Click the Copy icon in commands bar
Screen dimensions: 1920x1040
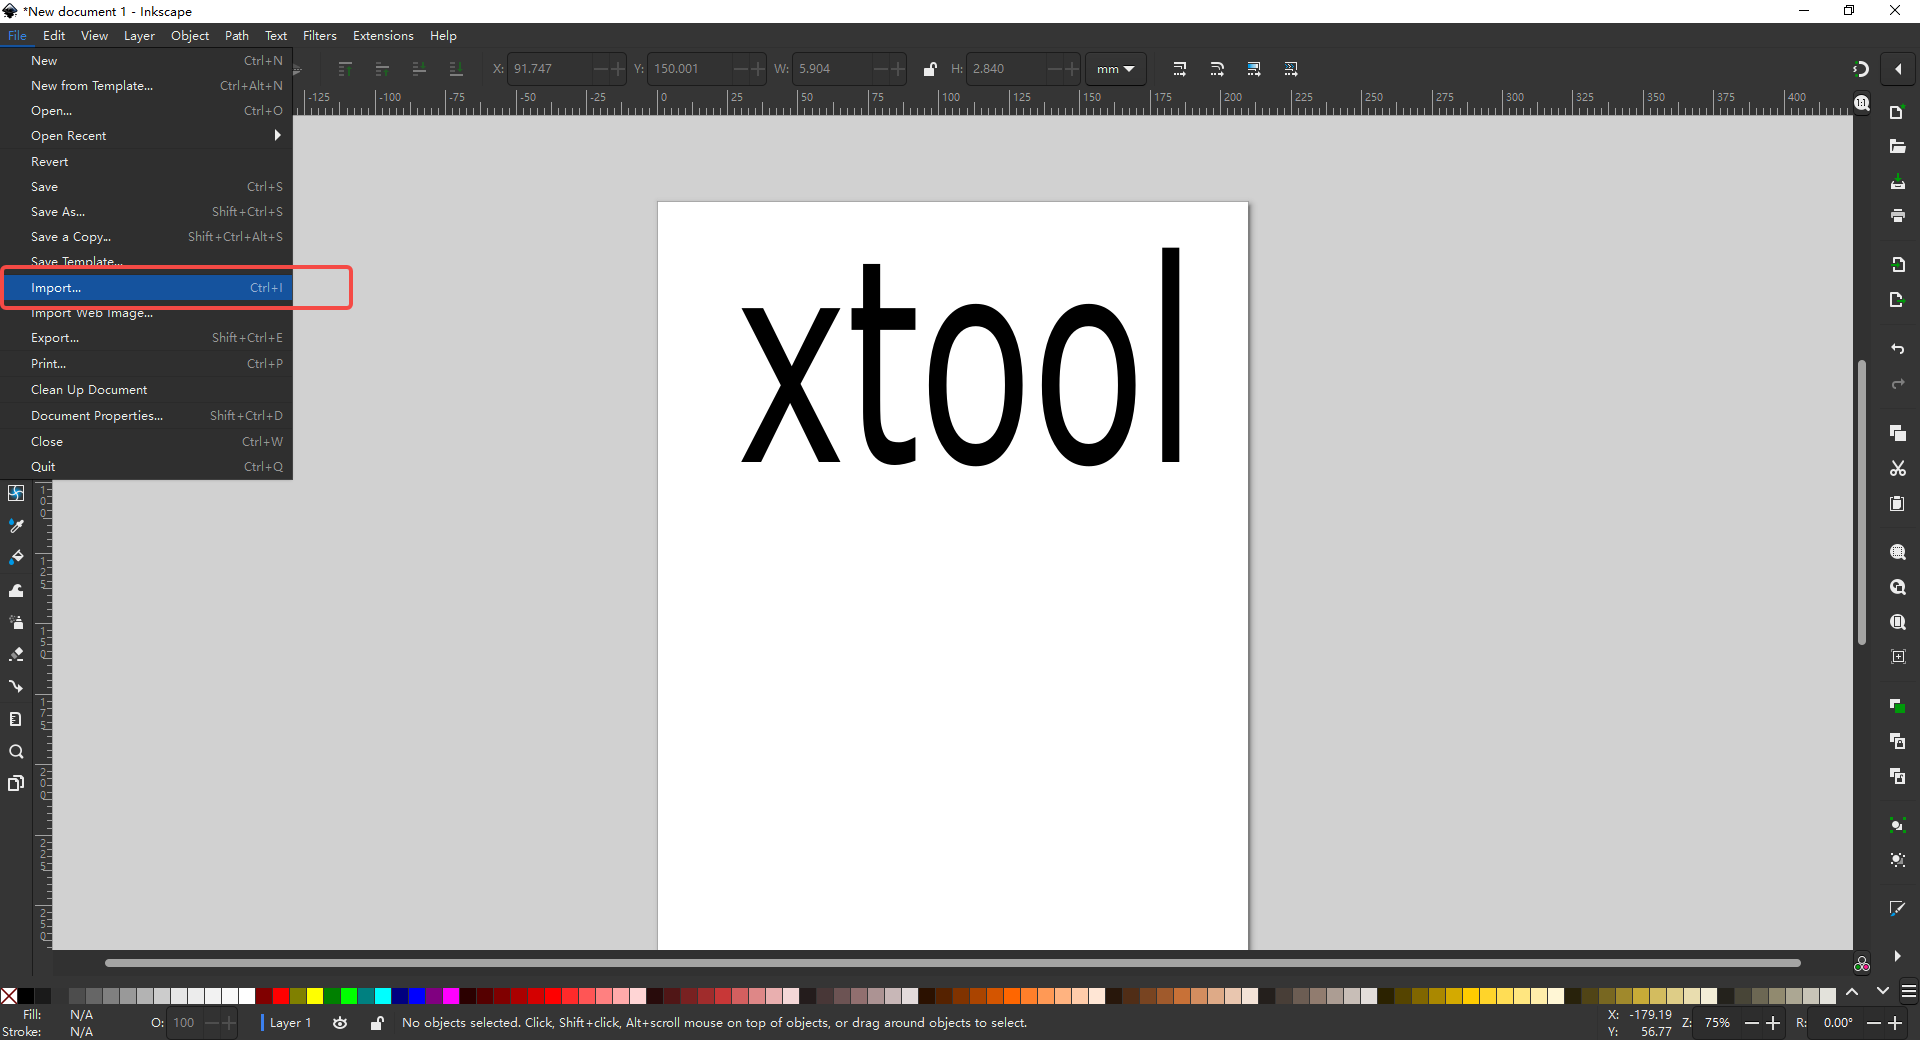point(1897,433)
